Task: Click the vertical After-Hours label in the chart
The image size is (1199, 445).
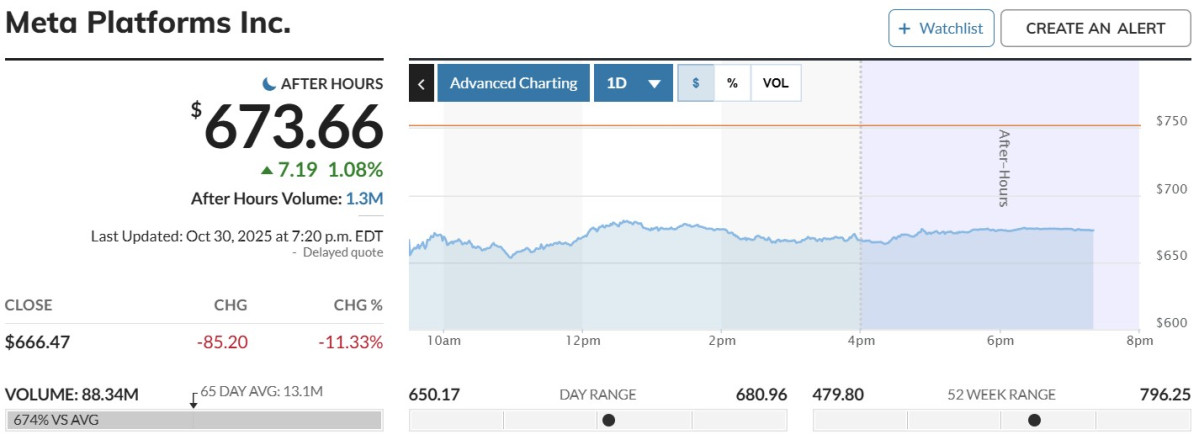Action: point(1004,168)
